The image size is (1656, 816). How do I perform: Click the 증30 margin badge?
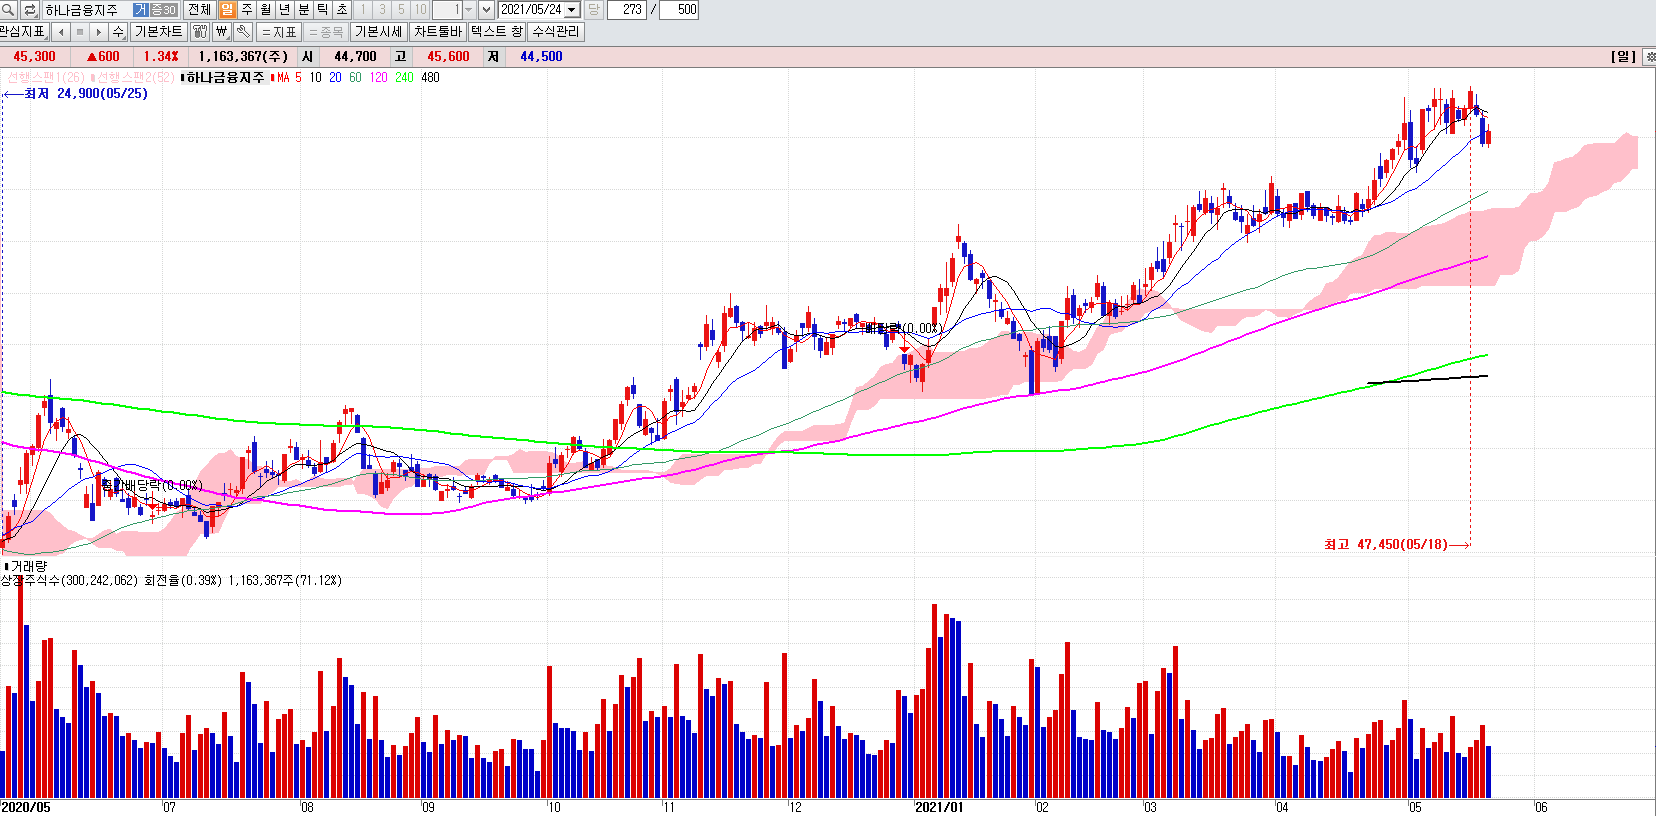pyautogui.click(x=163, y=10)
